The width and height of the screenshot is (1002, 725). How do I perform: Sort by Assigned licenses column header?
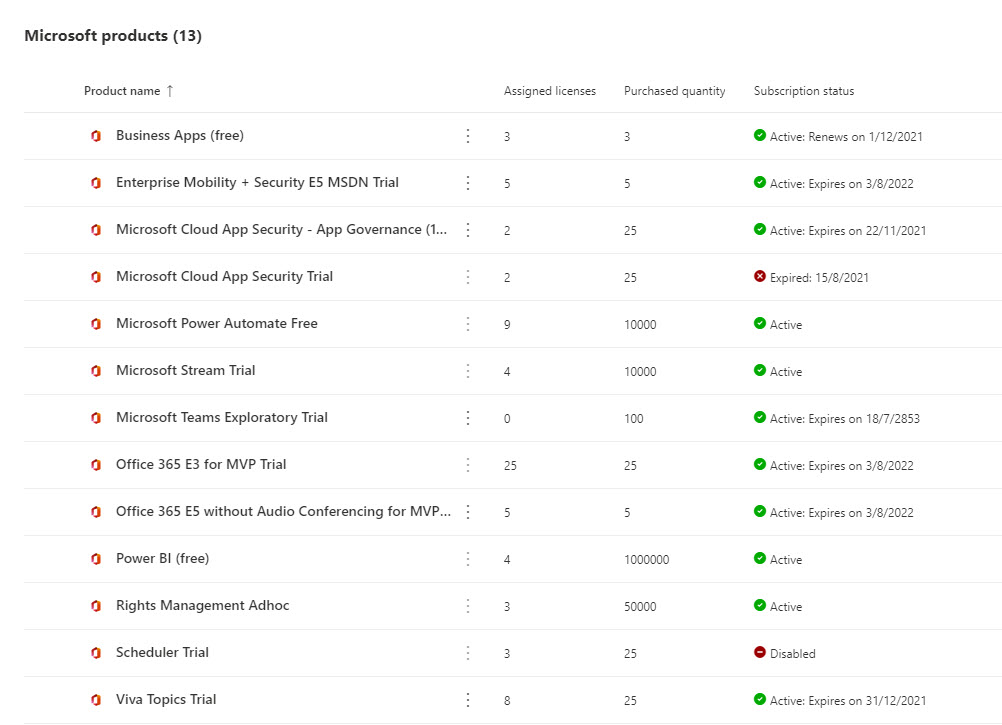pyautogui.click(x=550, y=91)
